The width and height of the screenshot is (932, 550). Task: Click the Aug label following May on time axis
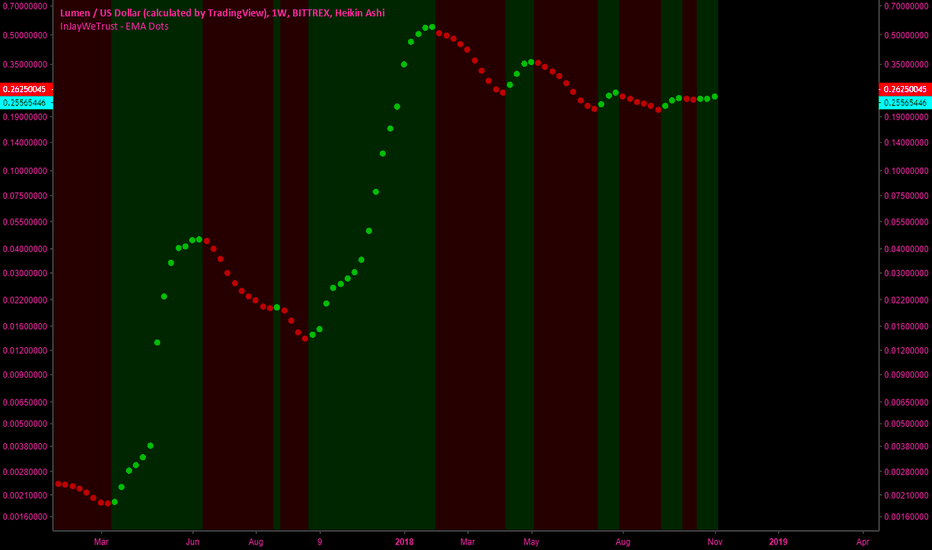click(623, 542)
